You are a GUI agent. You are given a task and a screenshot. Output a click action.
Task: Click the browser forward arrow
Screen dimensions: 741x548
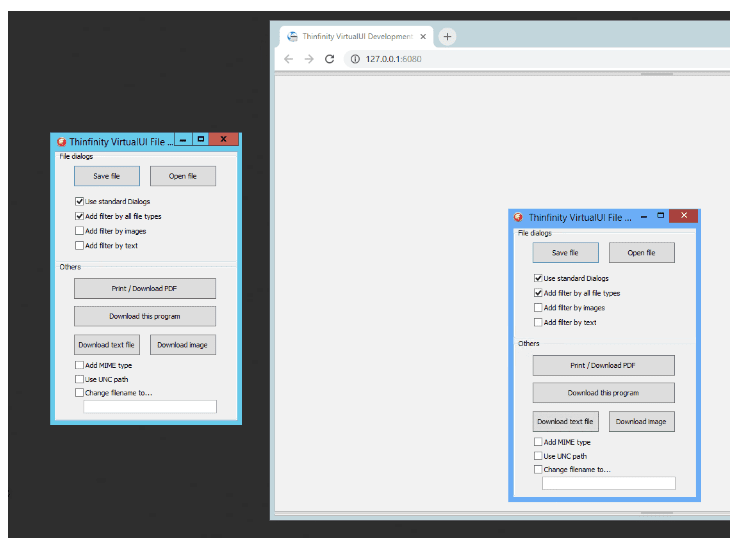(309, 59)
